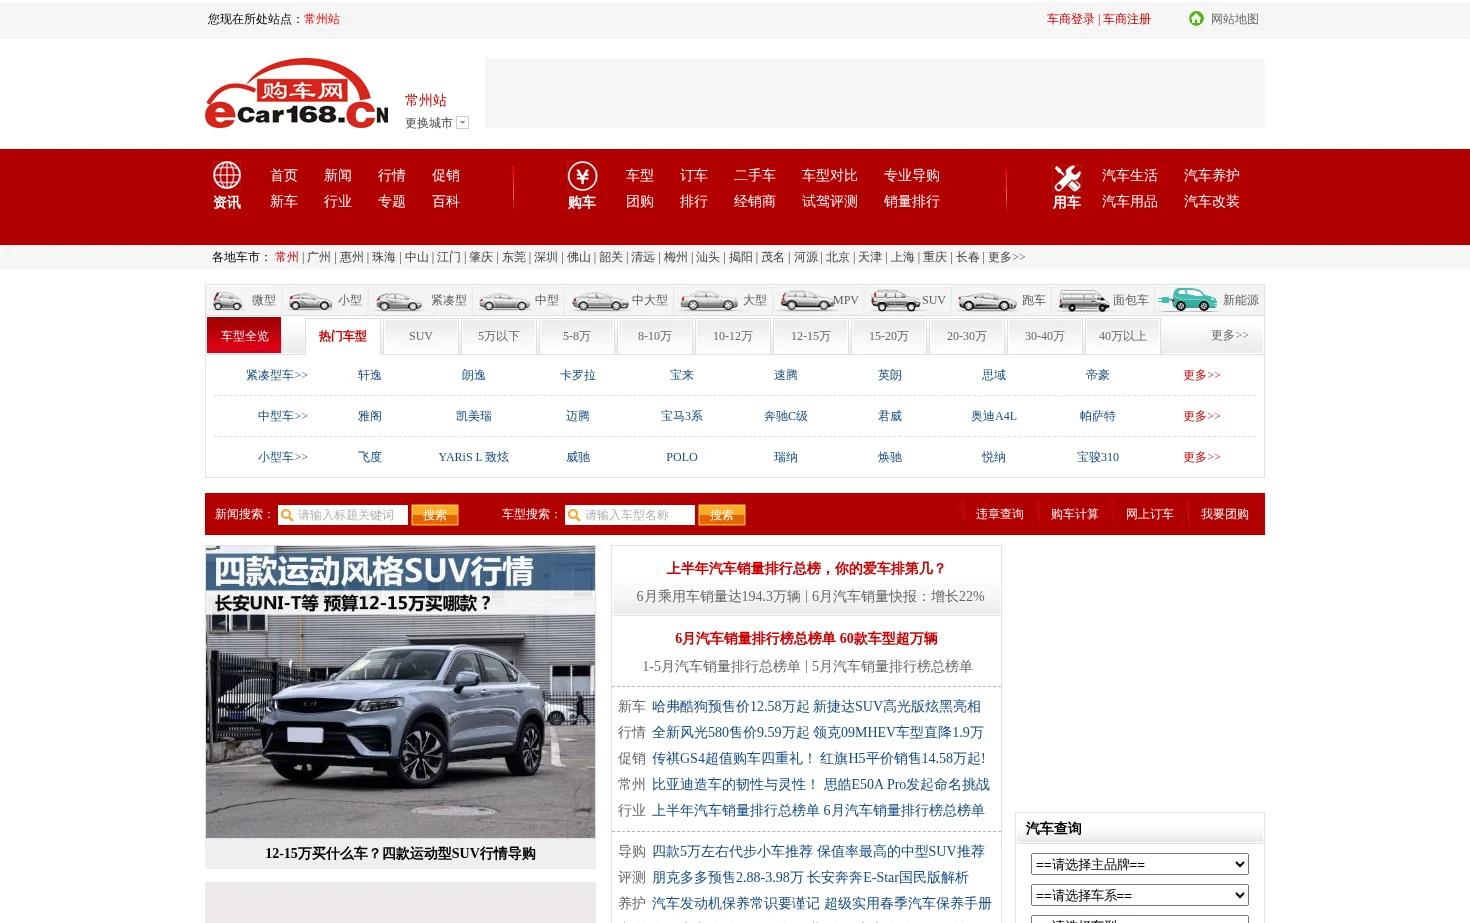The image size is (1470, 923).
Task: Open the 轩逸 car model link
Action: pos(370,375)
